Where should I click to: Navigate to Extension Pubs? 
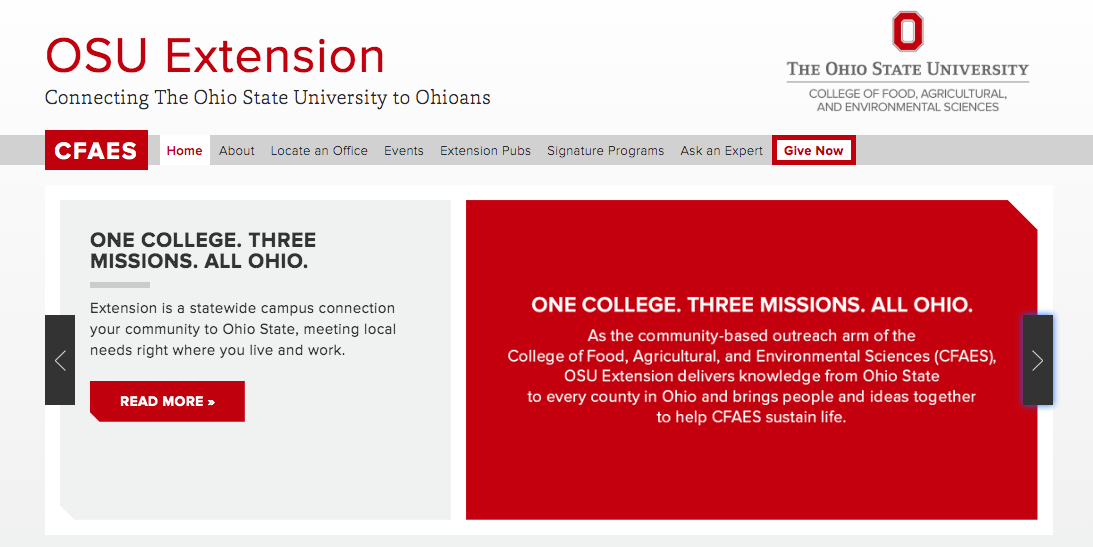[485, 151]
